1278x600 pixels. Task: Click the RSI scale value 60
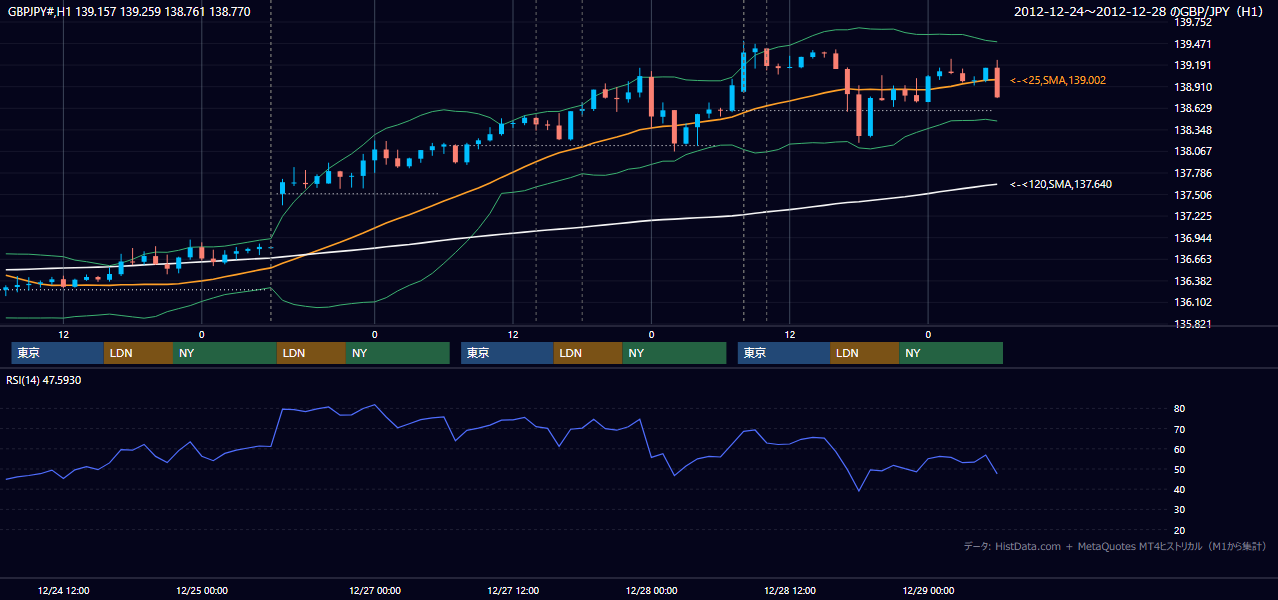(1180, 449)
